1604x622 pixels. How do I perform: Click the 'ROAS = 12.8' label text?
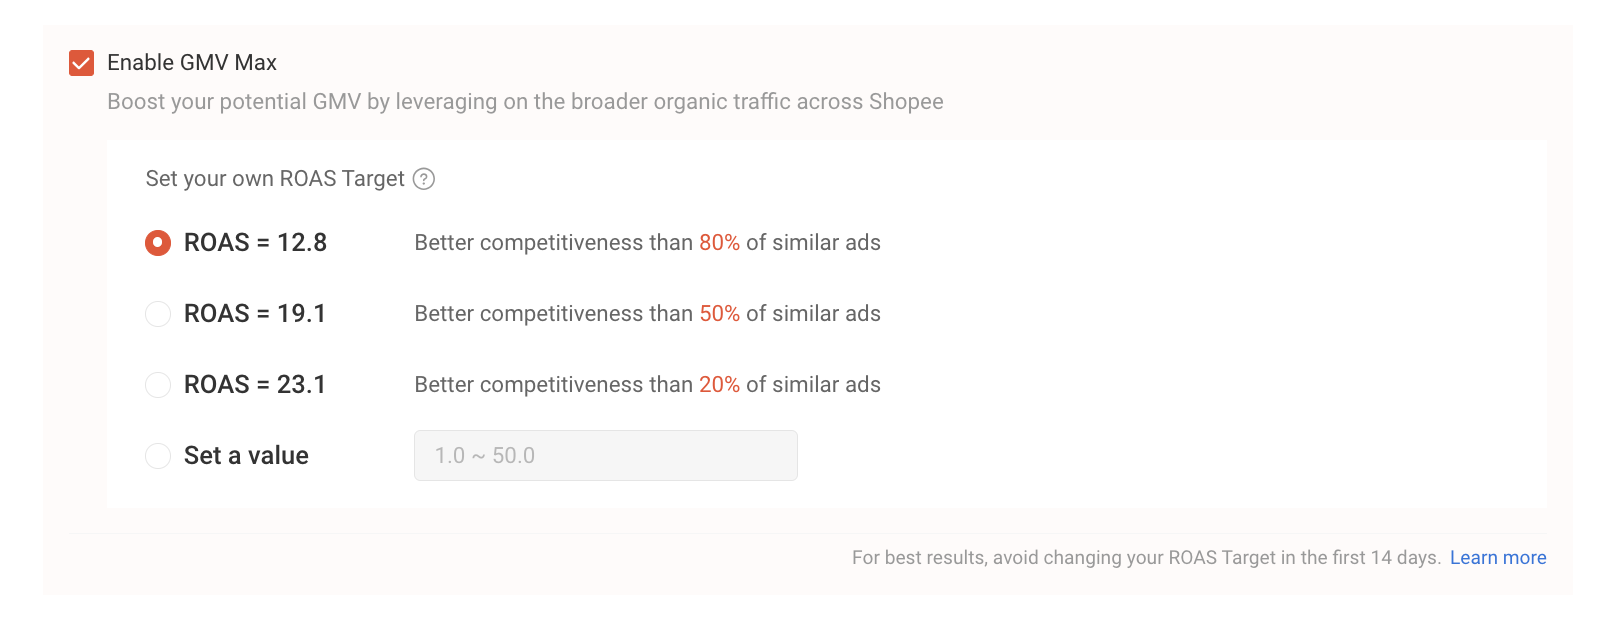[256, 243]
